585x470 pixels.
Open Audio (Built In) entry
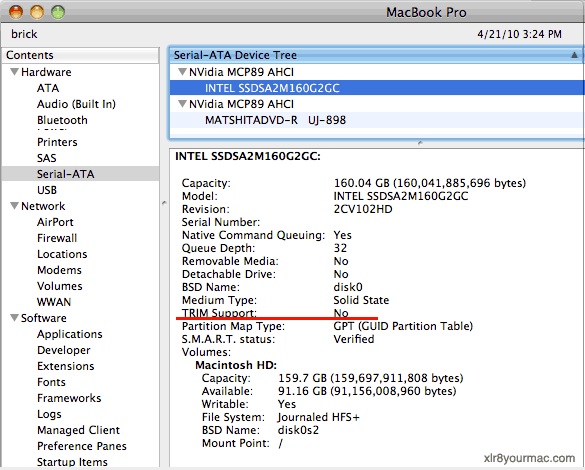[x=76, y=104]
